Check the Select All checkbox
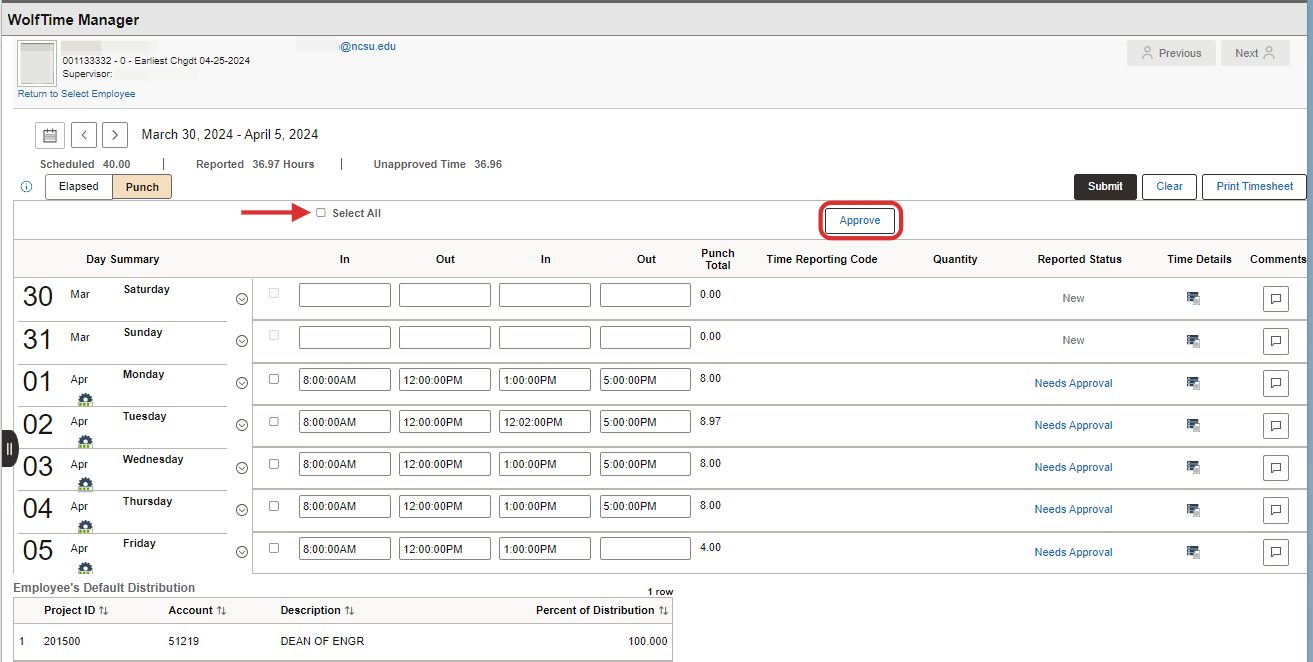1313x662 pixels. [x=321, y=213]
